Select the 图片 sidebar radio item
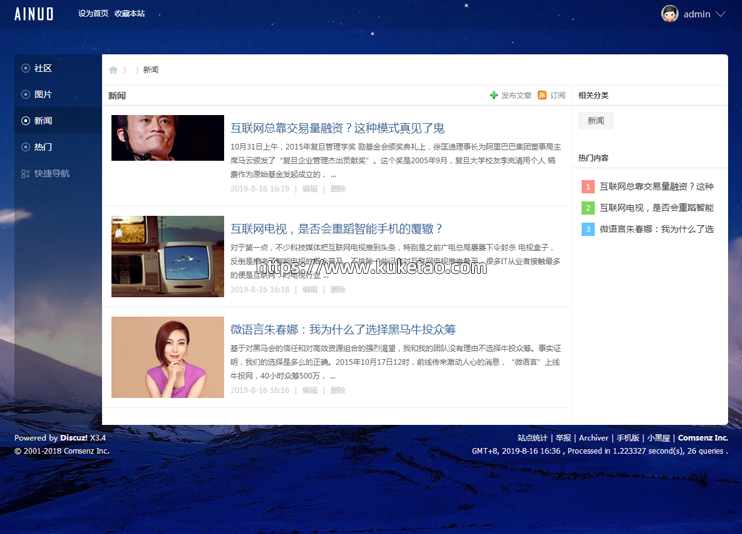This screenshot has width=742, height=534. click(x=25, y=95)
